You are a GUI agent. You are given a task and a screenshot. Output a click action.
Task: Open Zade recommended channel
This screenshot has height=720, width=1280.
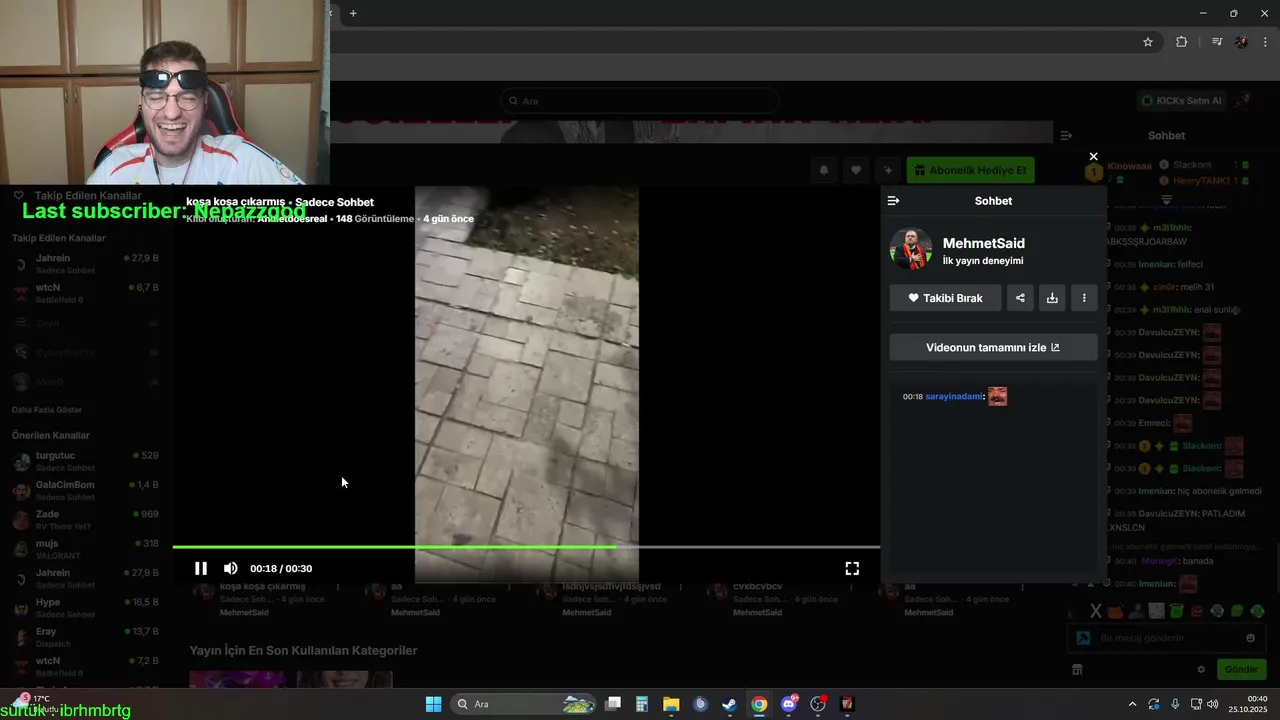[x=86, y=520]
